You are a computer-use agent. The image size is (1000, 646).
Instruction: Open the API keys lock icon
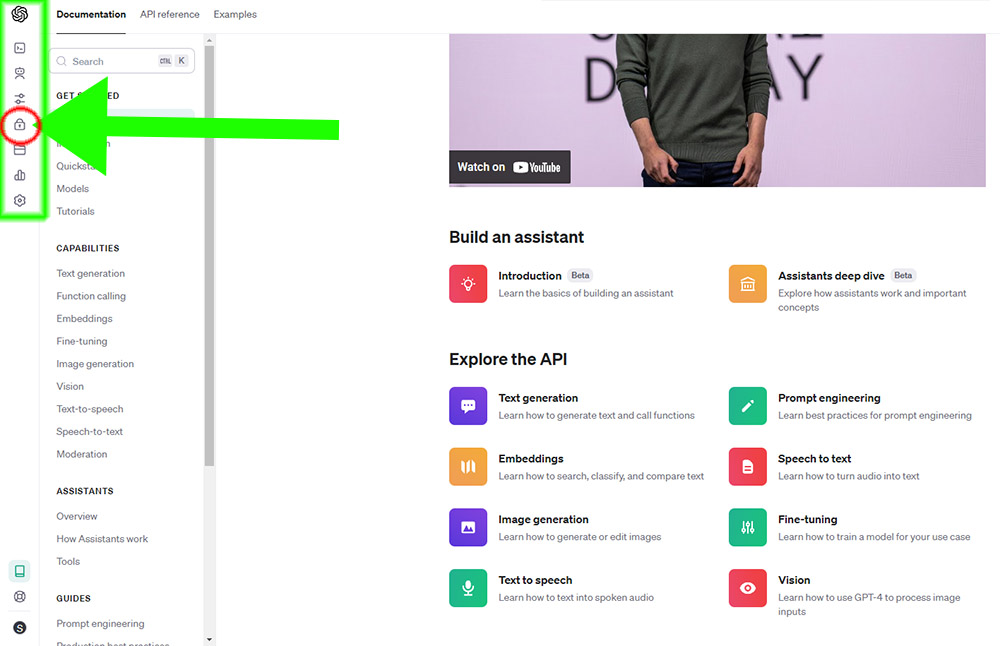point(20,124)
